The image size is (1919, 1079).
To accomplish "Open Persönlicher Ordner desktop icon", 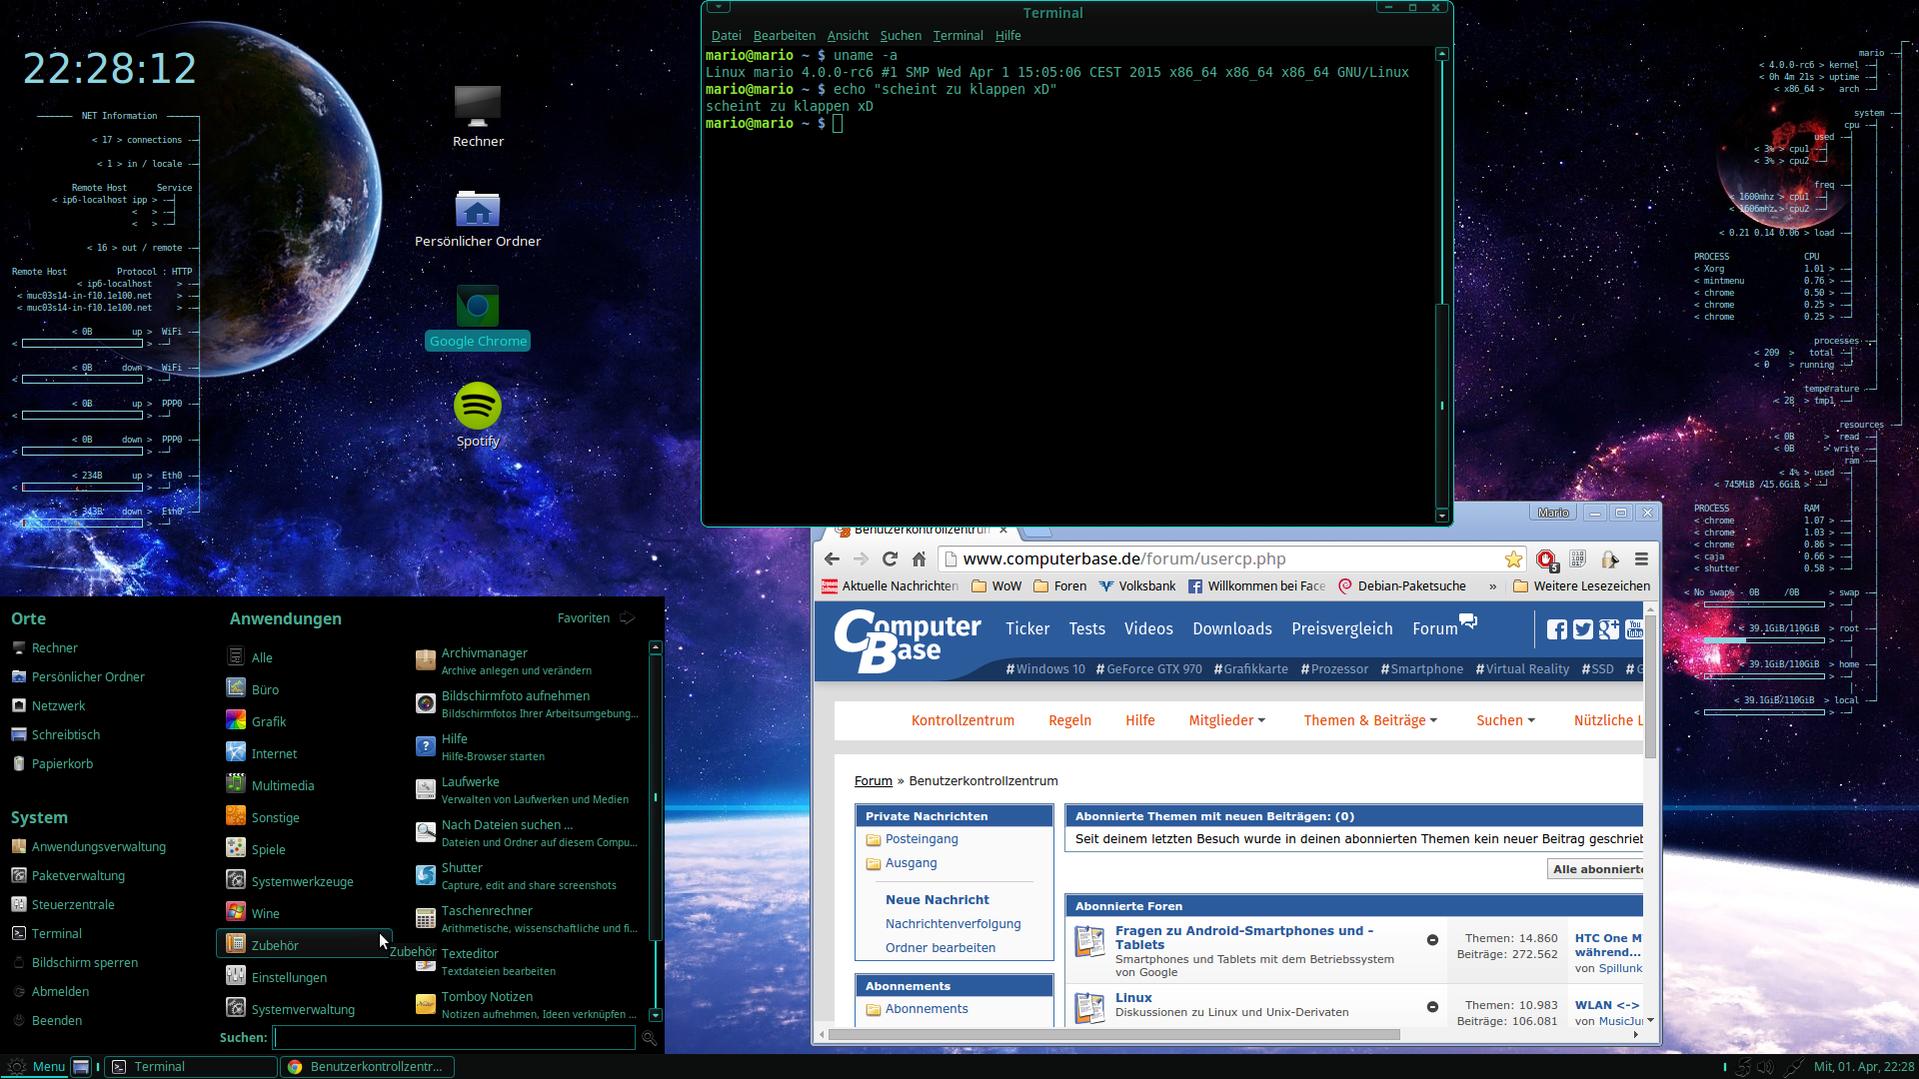I will coord(477,218).
